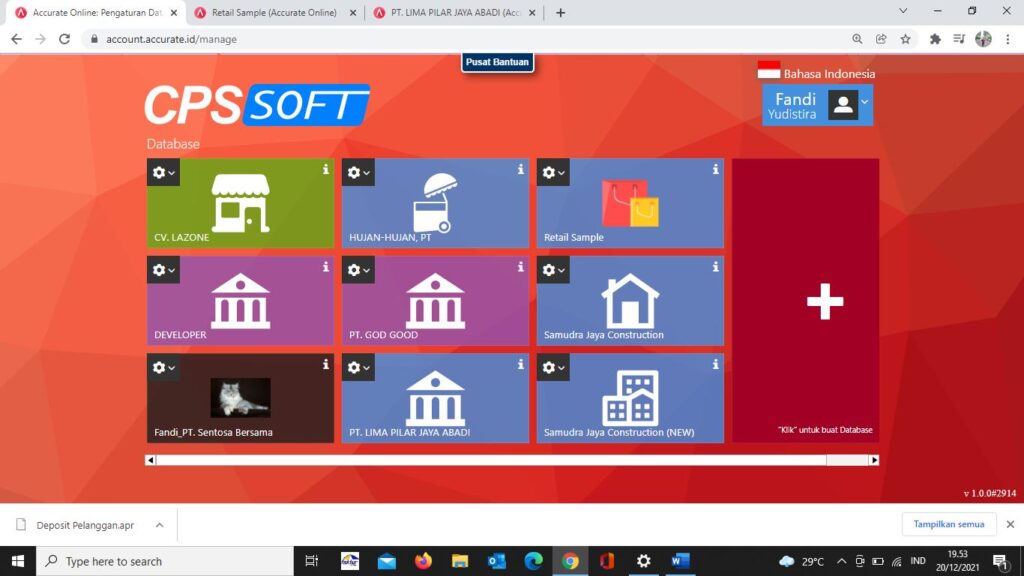Screen dimensions: 1024x576
Task: Open Microsoft Word from taskbar
Action: [x=680, y=561]
